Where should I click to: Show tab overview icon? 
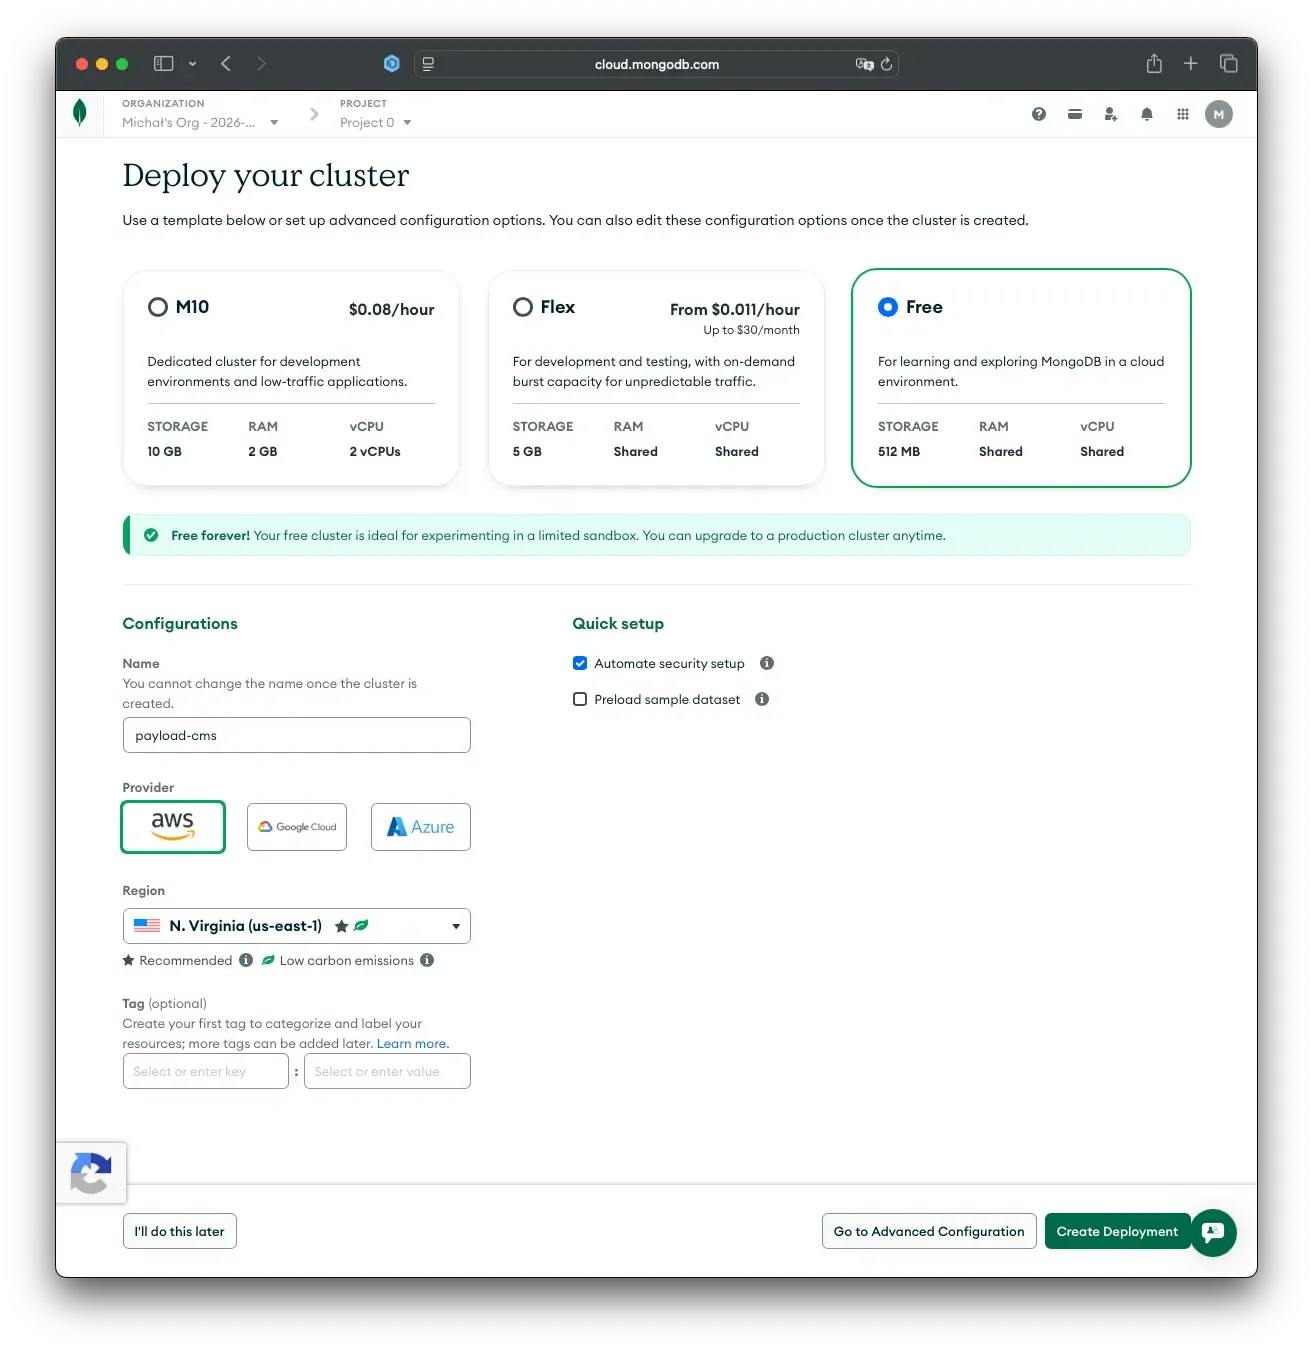[1229, 63]
